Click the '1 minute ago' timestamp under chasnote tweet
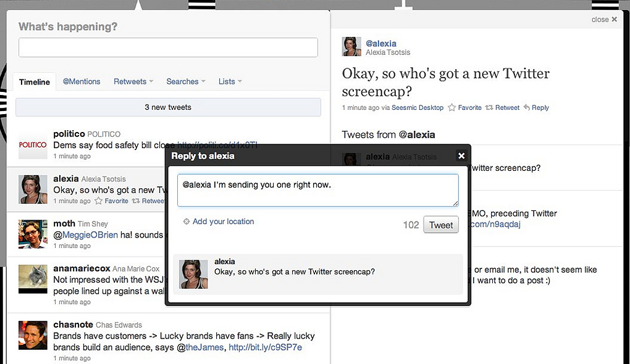Image resolution: width=630 pixels, height=364 pixels. pos(72,358)
